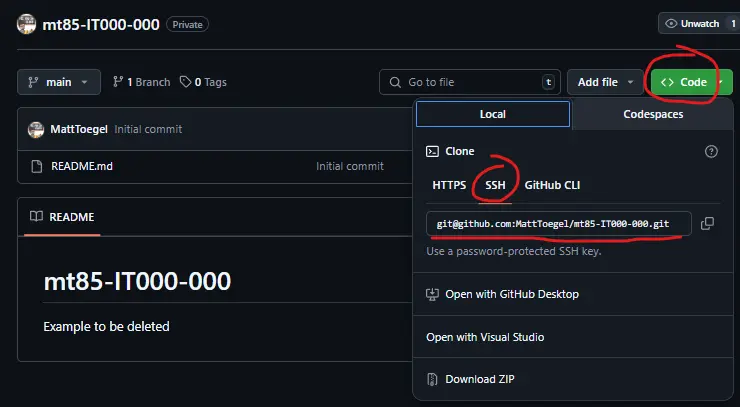Click Download ZIP
This screenshot has height=407, width=740.
479,379
